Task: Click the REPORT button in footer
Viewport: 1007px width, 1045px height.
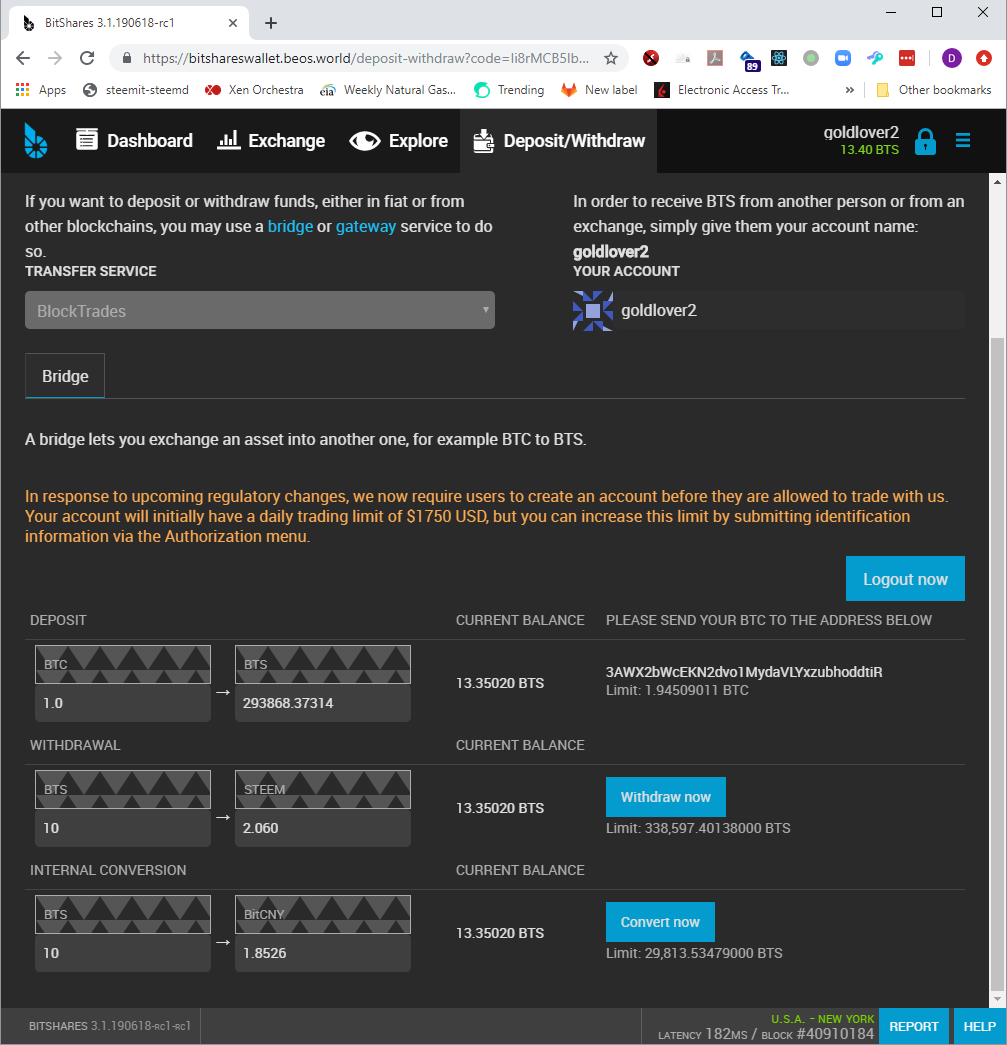Action: [913, 1026]
